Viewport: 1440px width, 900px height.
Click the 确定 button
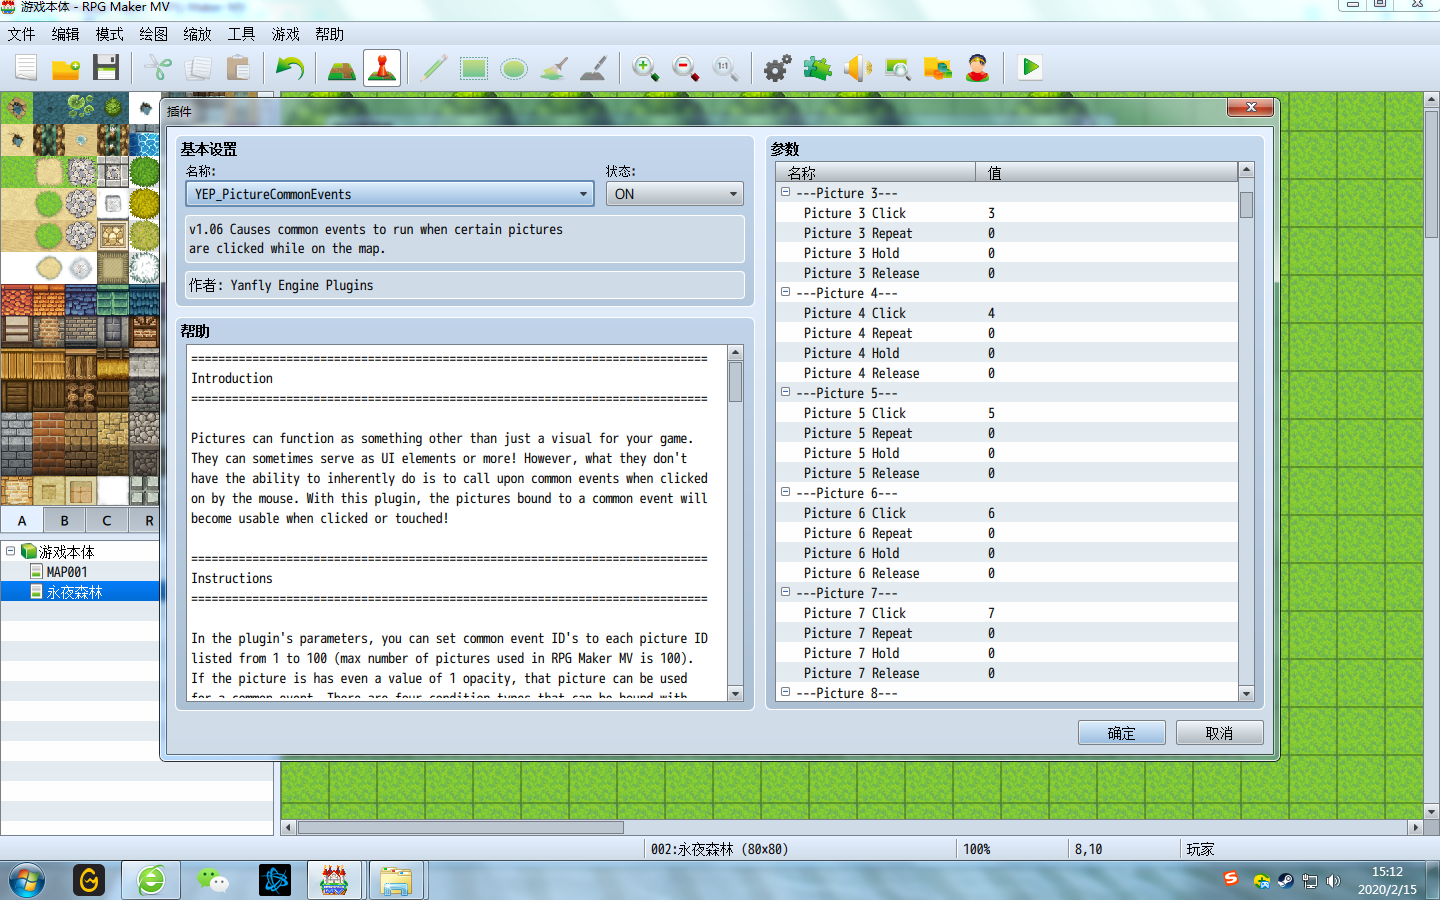pos(1122,733)
